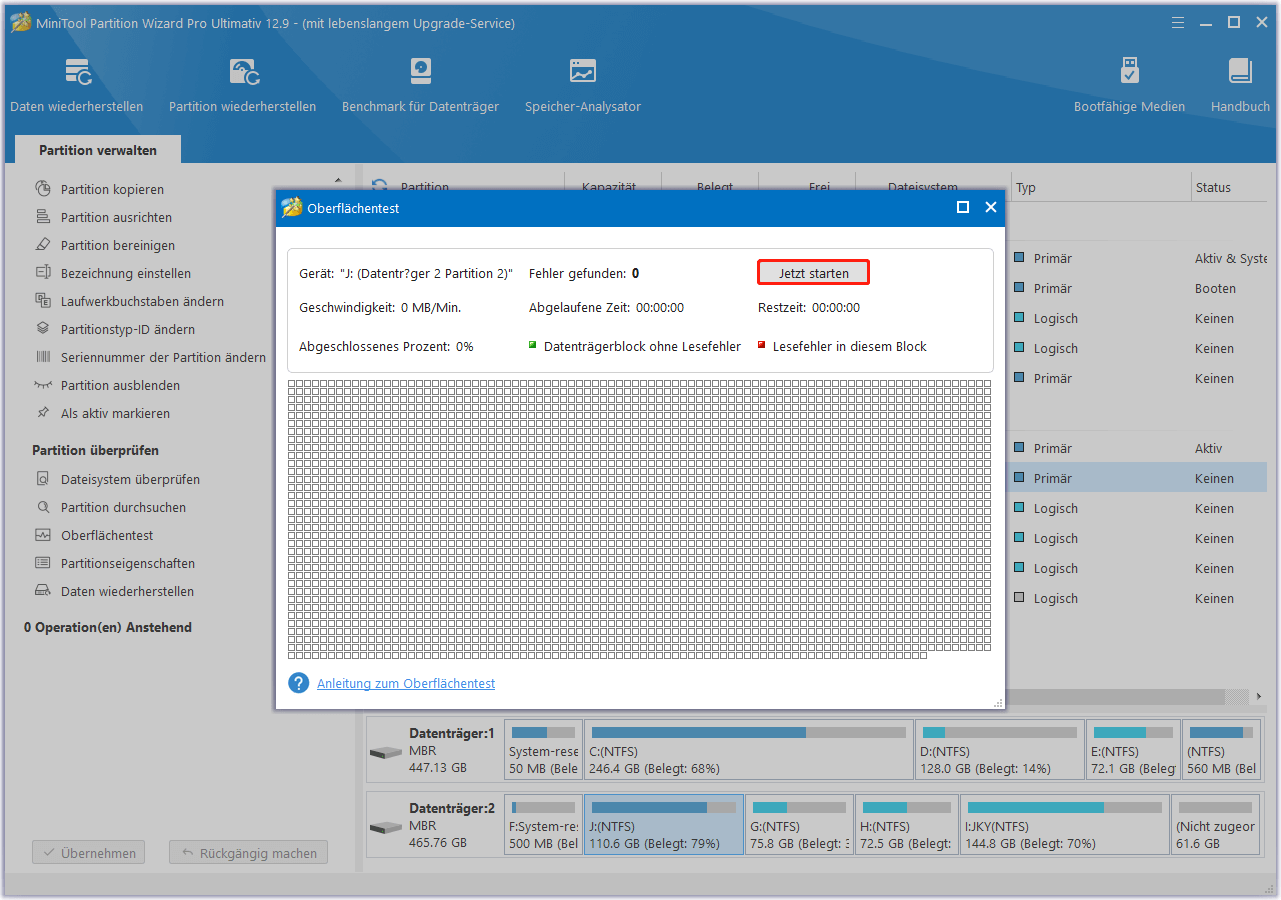Run Dateisystem überprüfen
1281x900 pixels.
[x=130, y=479]
